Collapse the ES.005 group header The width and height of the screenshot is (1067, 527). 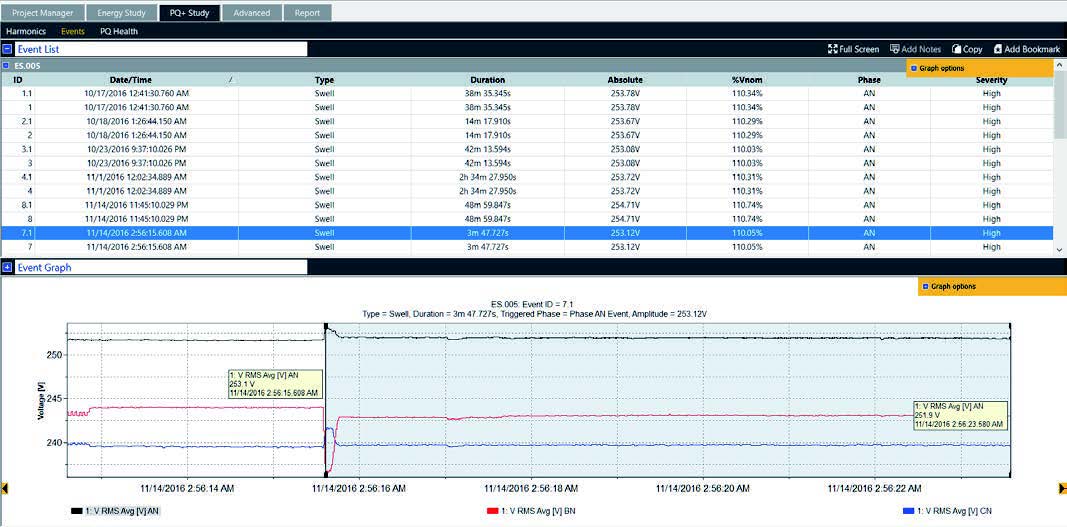tap(5, 66)
